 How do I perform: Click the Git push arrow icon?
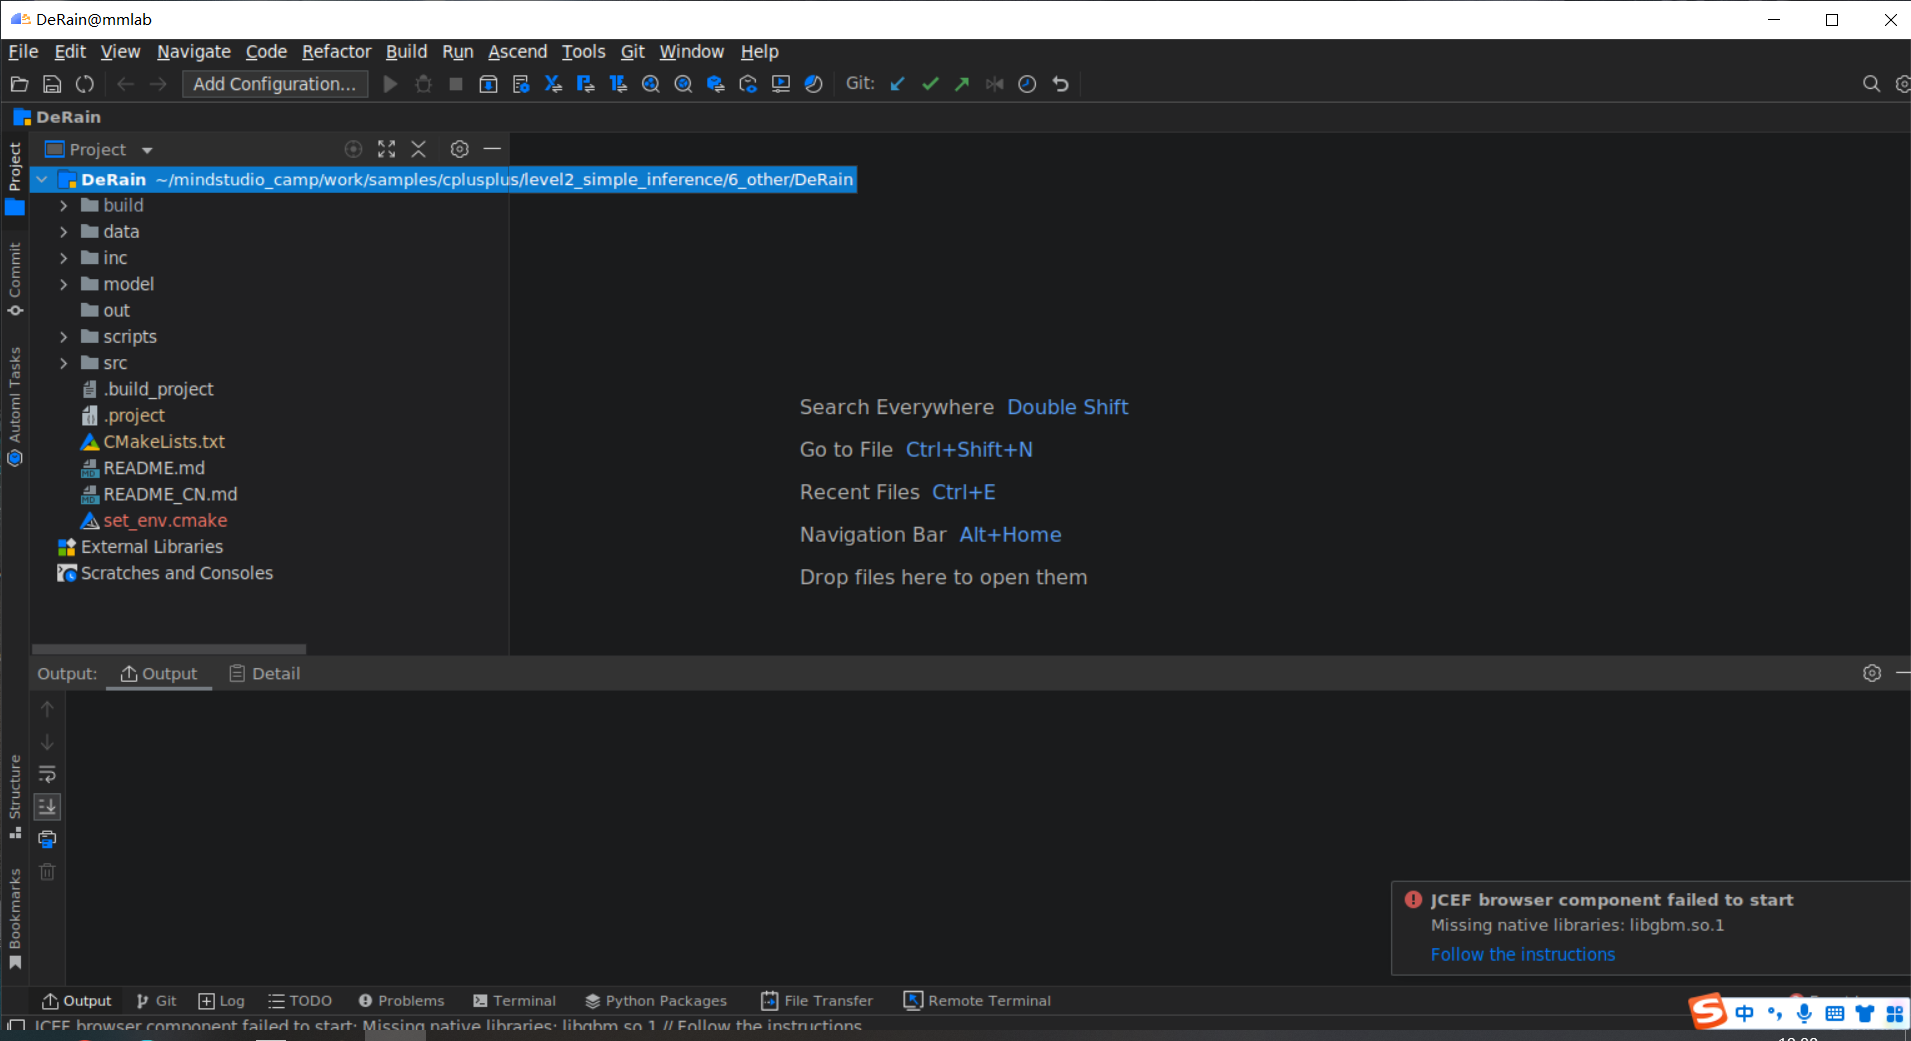(x=962, y=84)
